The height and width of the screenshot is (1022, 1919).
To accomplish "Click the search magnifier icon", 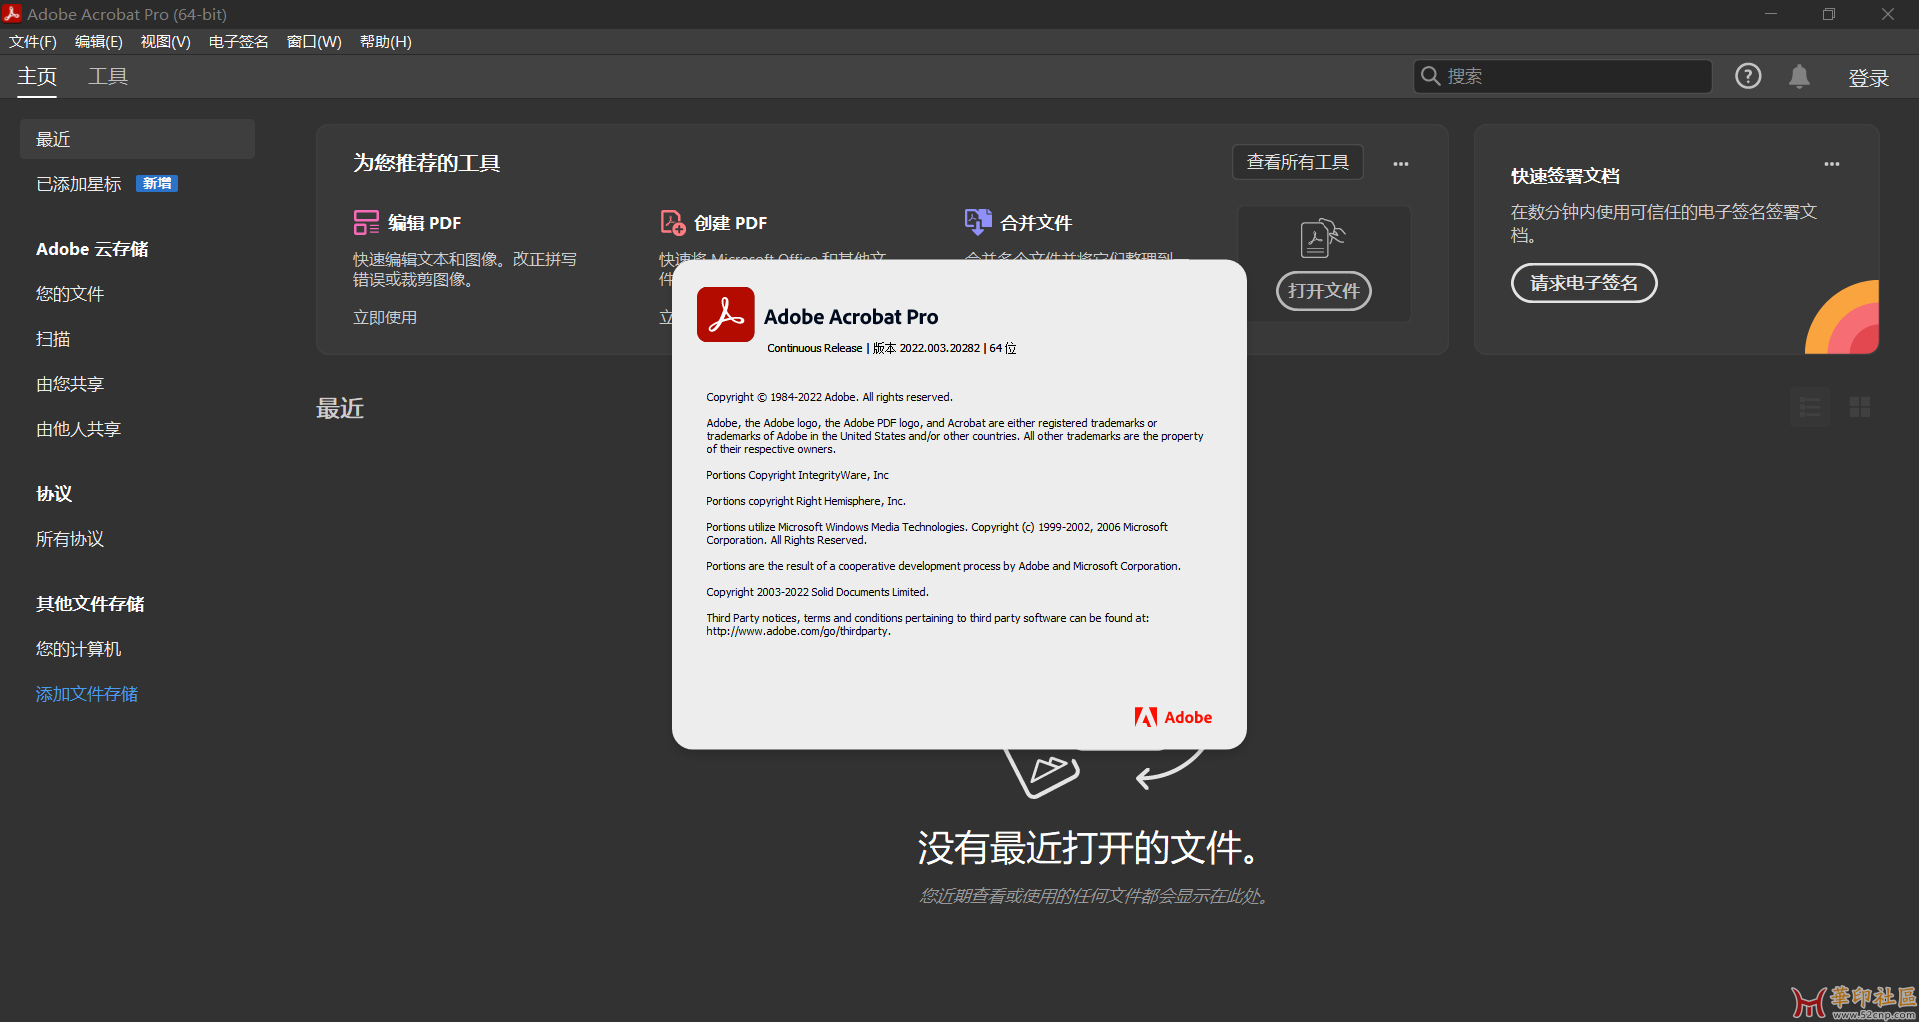I will tap(1430, 76).
